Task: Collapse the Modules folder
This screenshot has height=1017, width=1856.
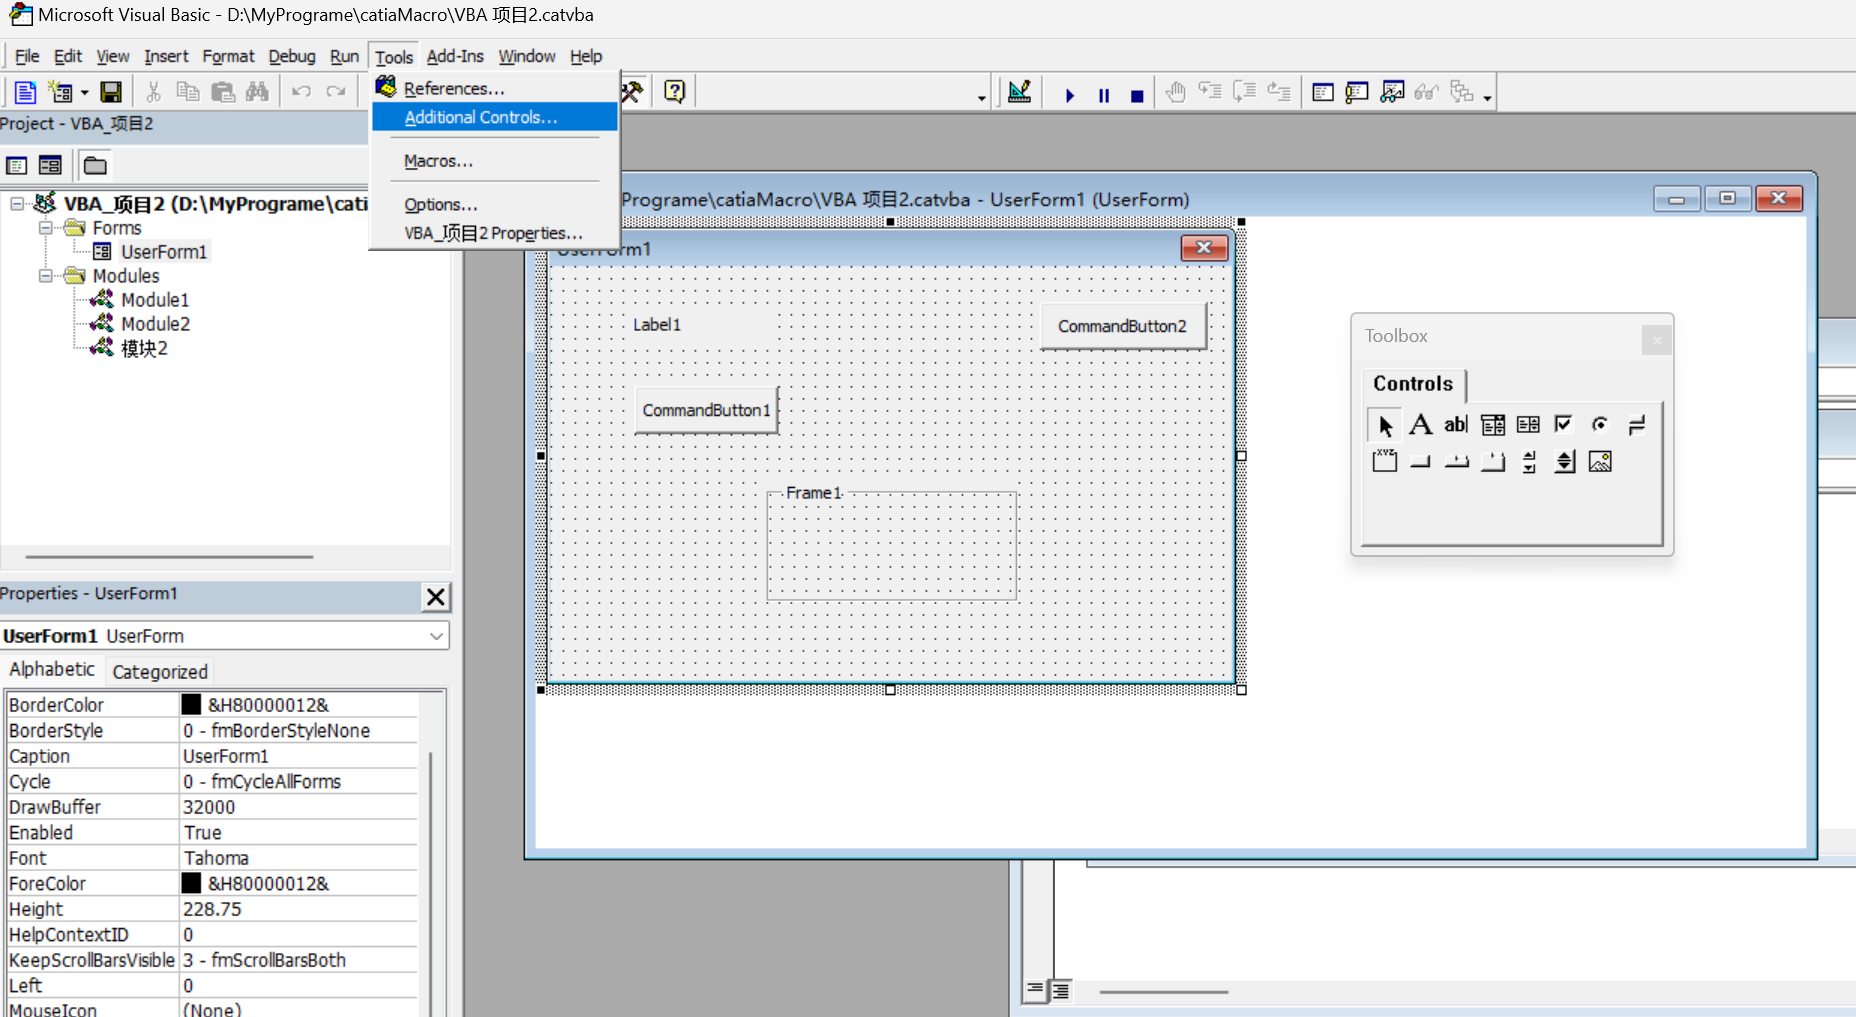Action: pyautogui.click(x=45, y=276)
